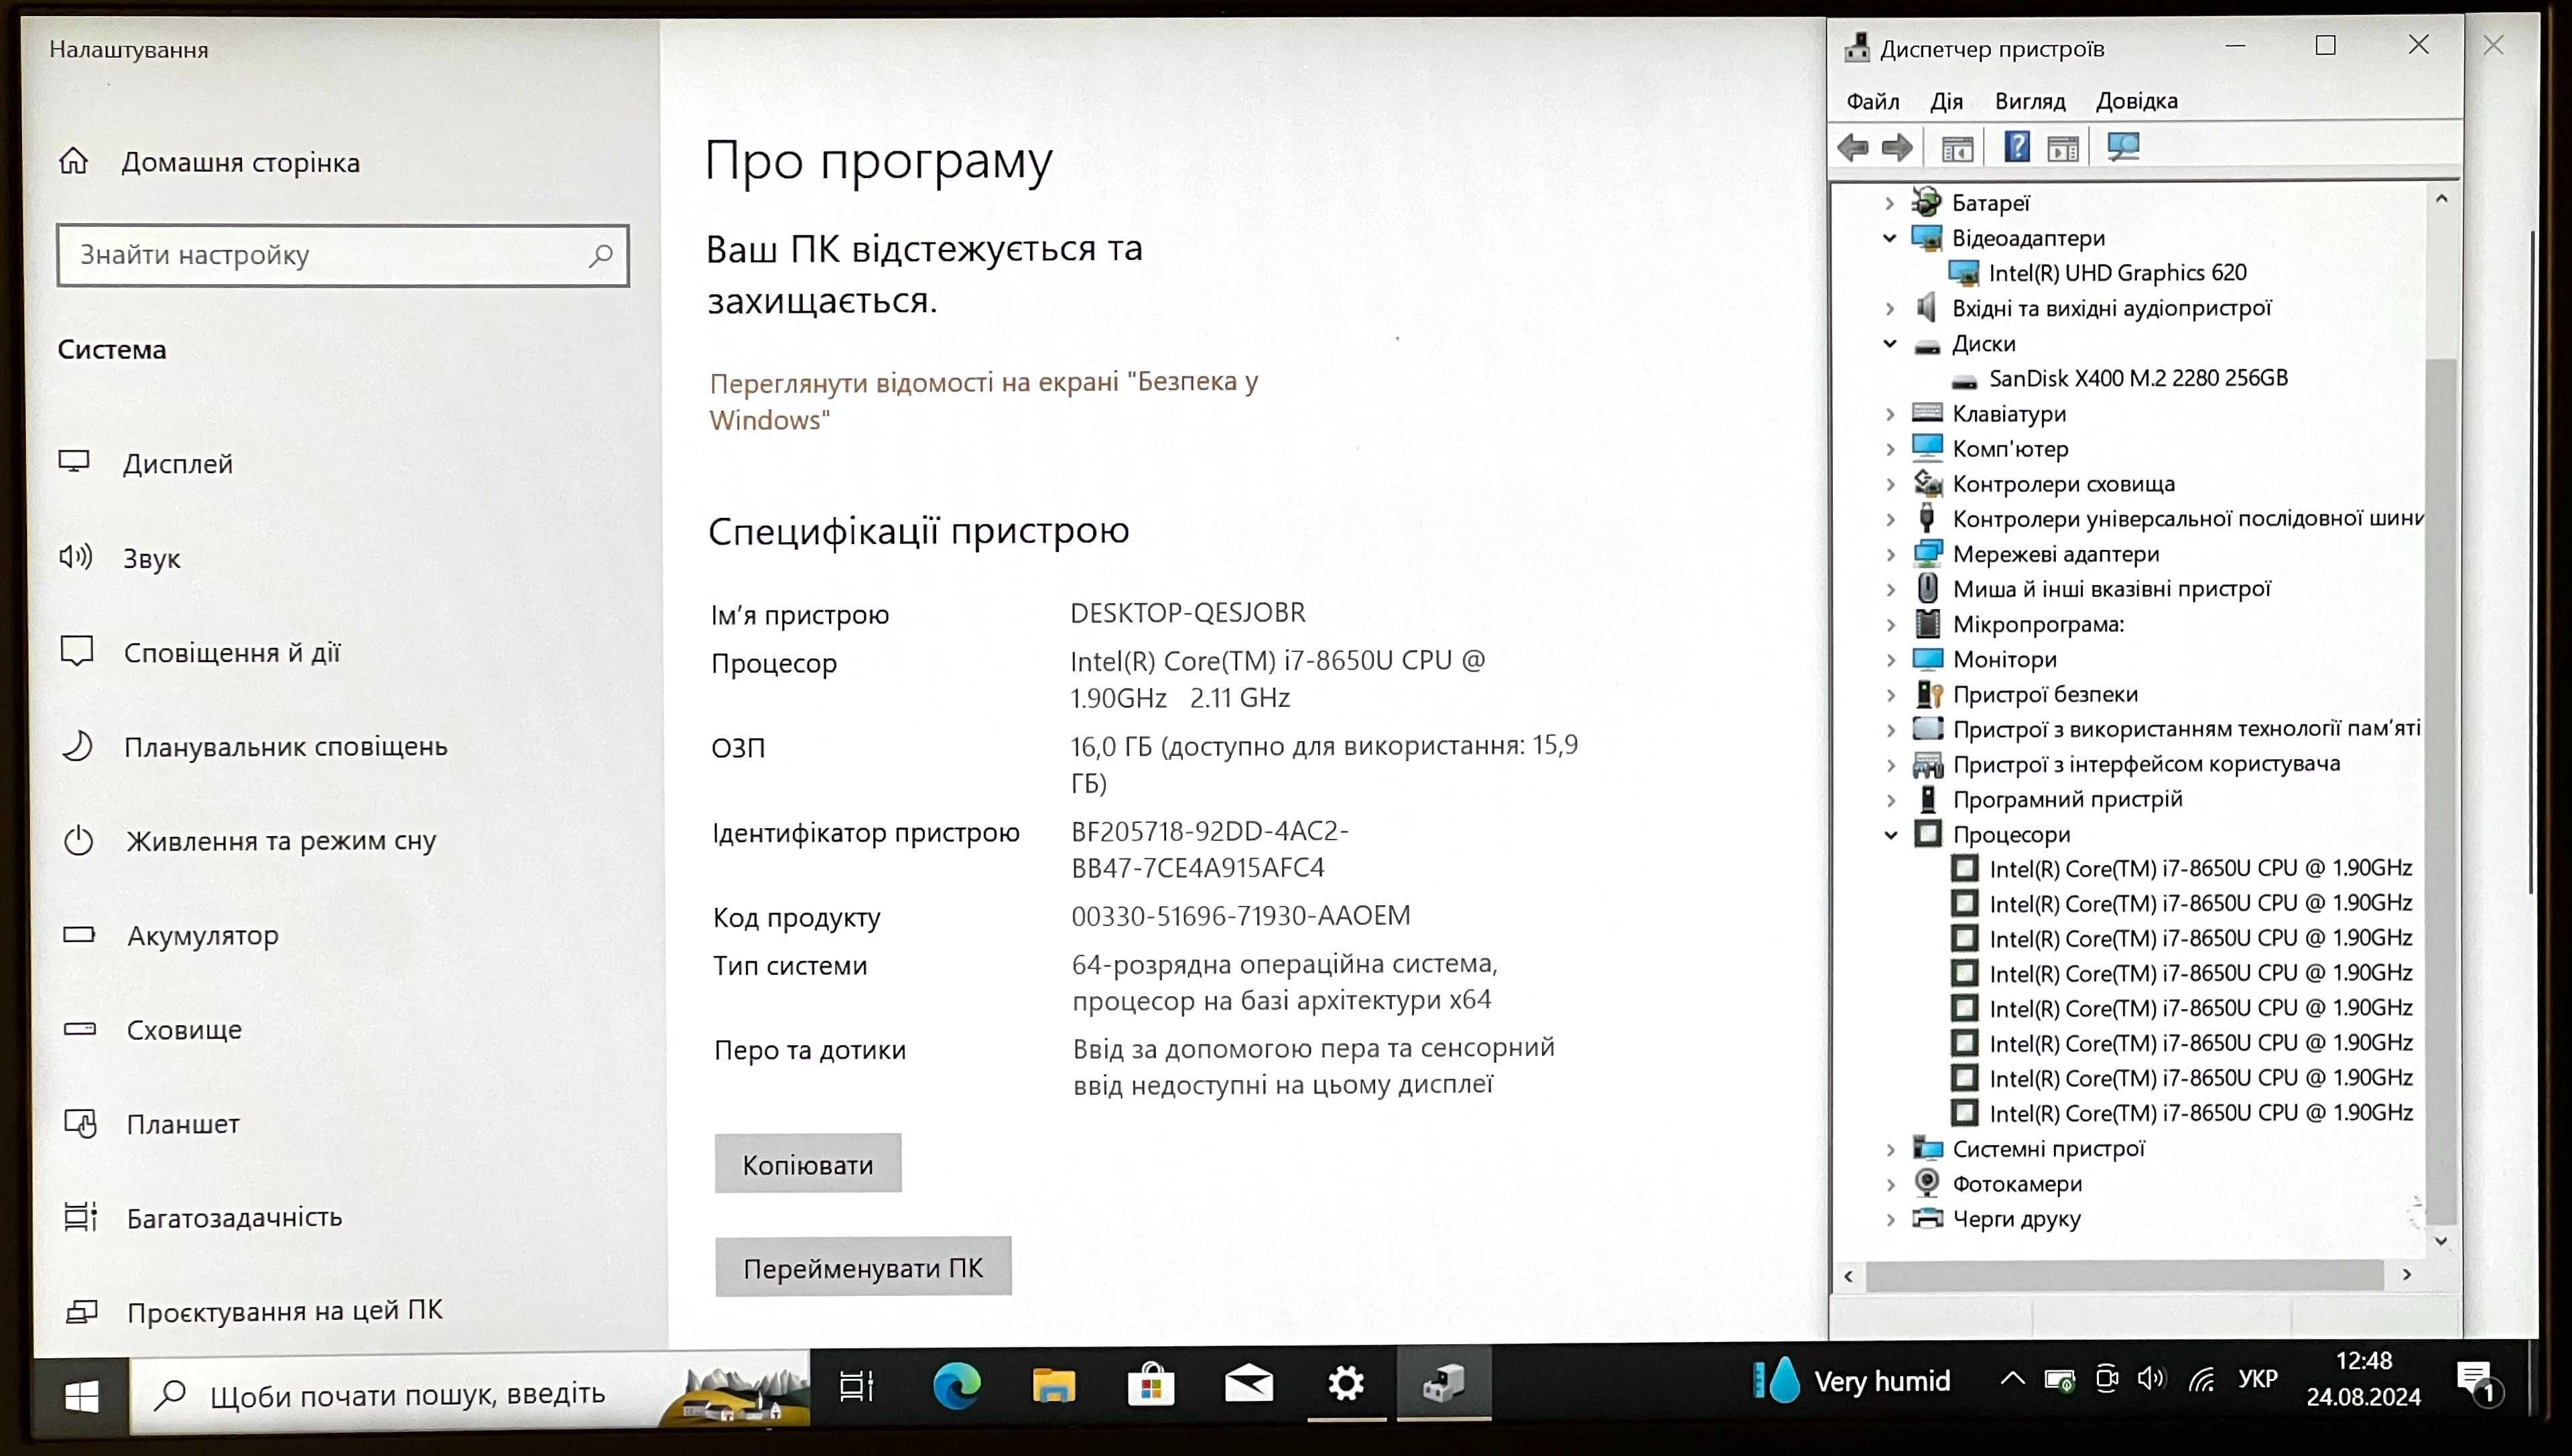Expand the Клавіатури node
2572x1456 pixels.
[1889, 414]
